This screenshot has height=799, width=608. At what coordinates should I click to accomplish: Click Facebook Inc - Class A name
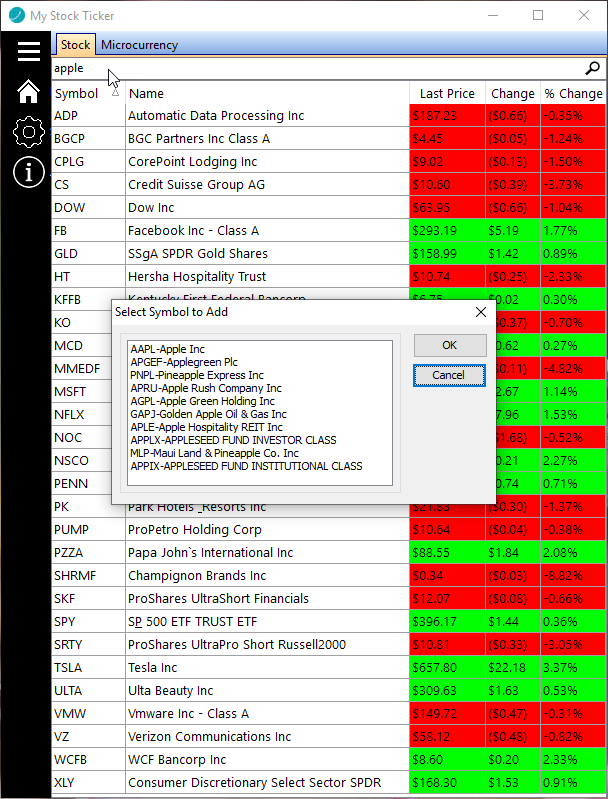point(268,231)
